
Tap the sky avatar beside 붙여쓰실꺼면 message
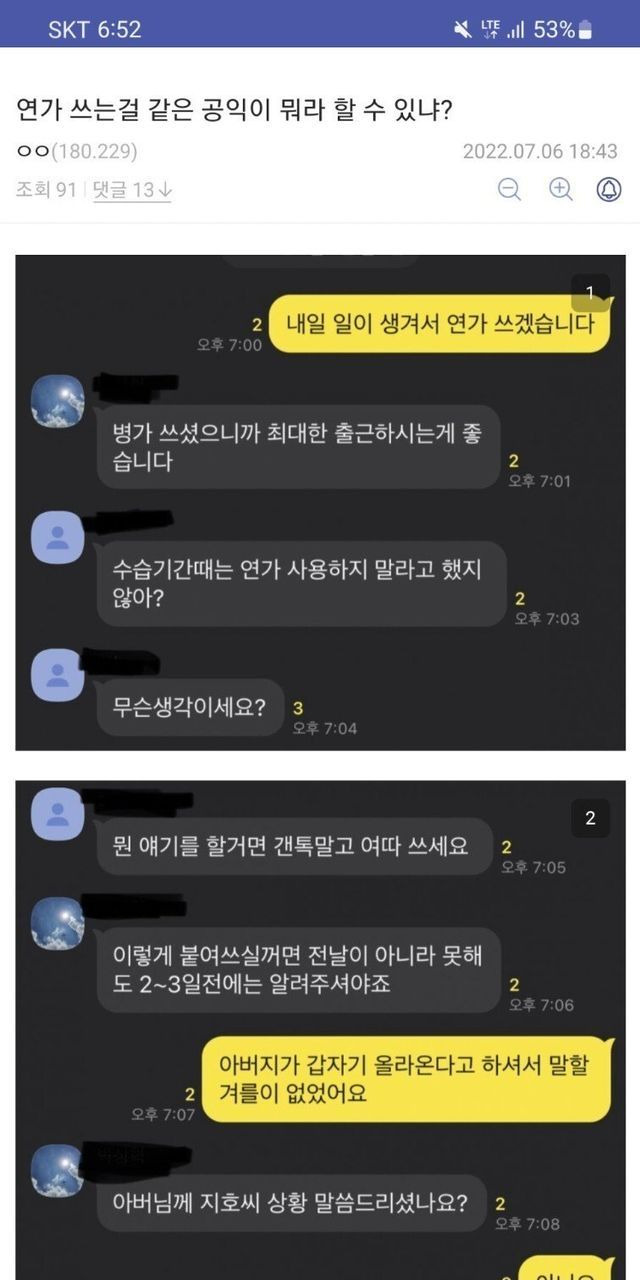click(x=58, y=923)
